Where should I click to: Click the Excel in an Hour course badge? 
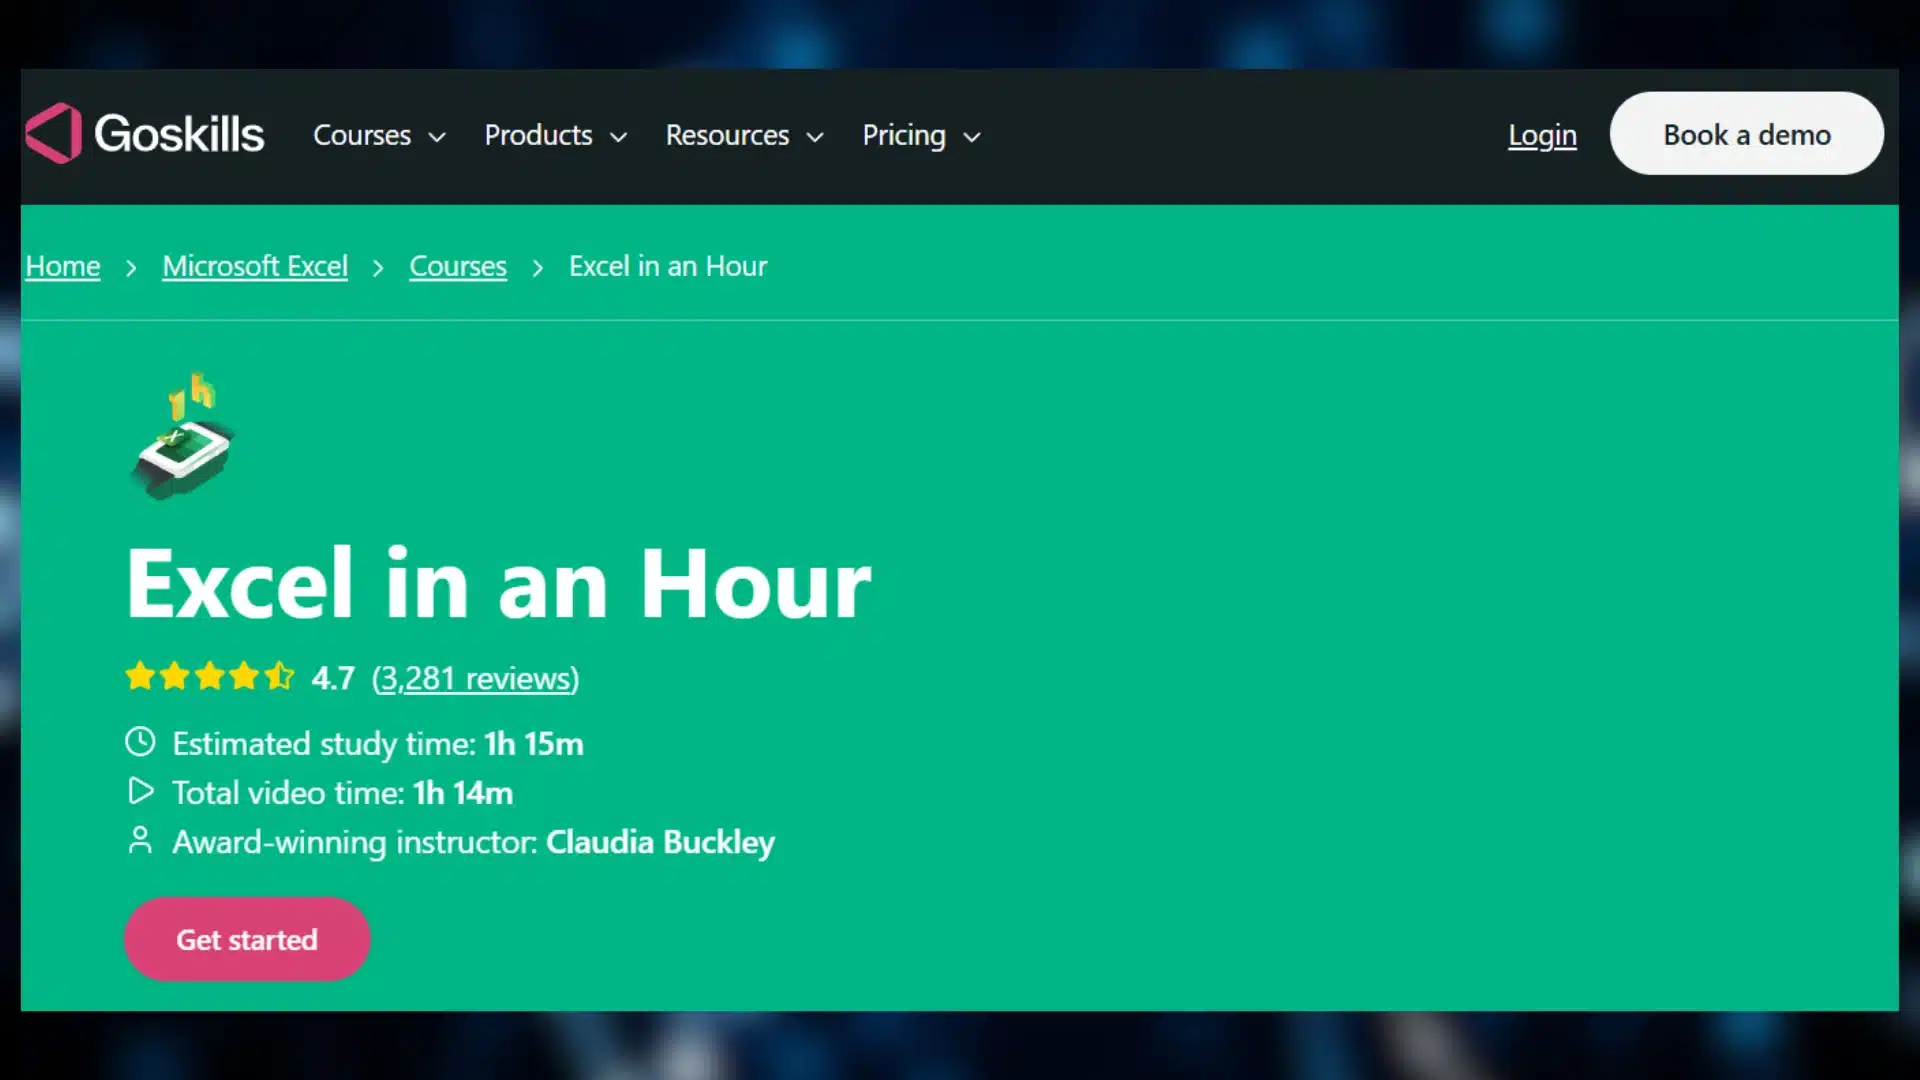(184, 436)
